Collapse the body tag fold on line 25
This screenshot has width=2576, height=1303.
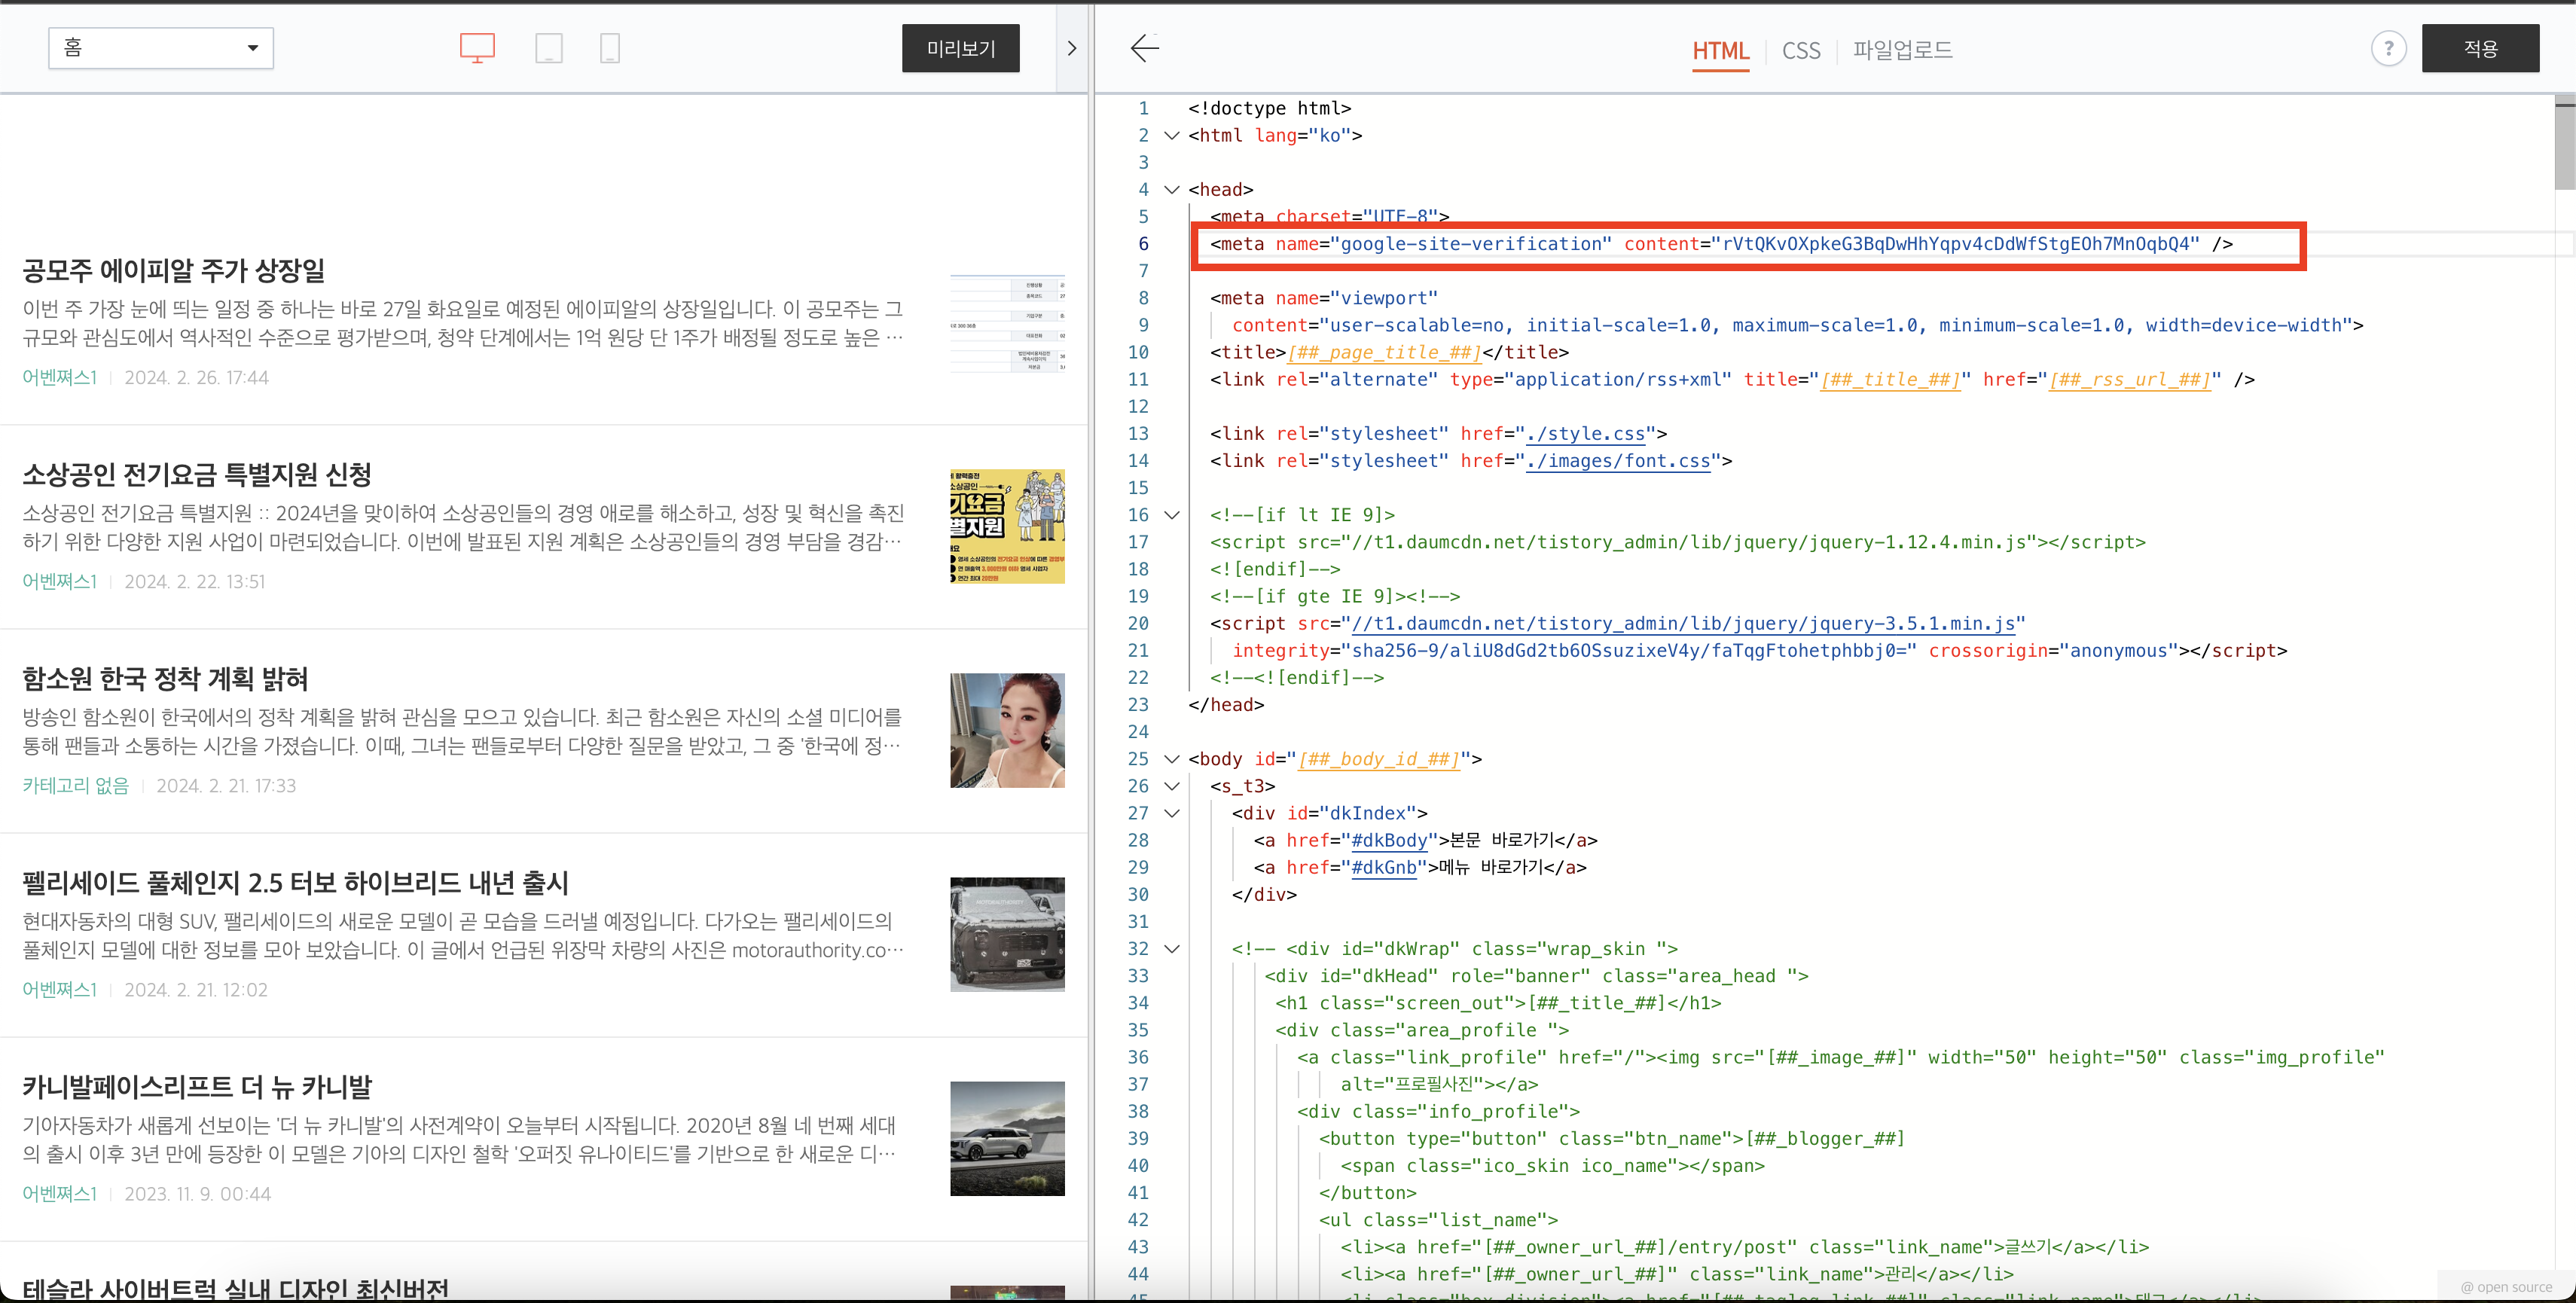tap(1172, 759)
